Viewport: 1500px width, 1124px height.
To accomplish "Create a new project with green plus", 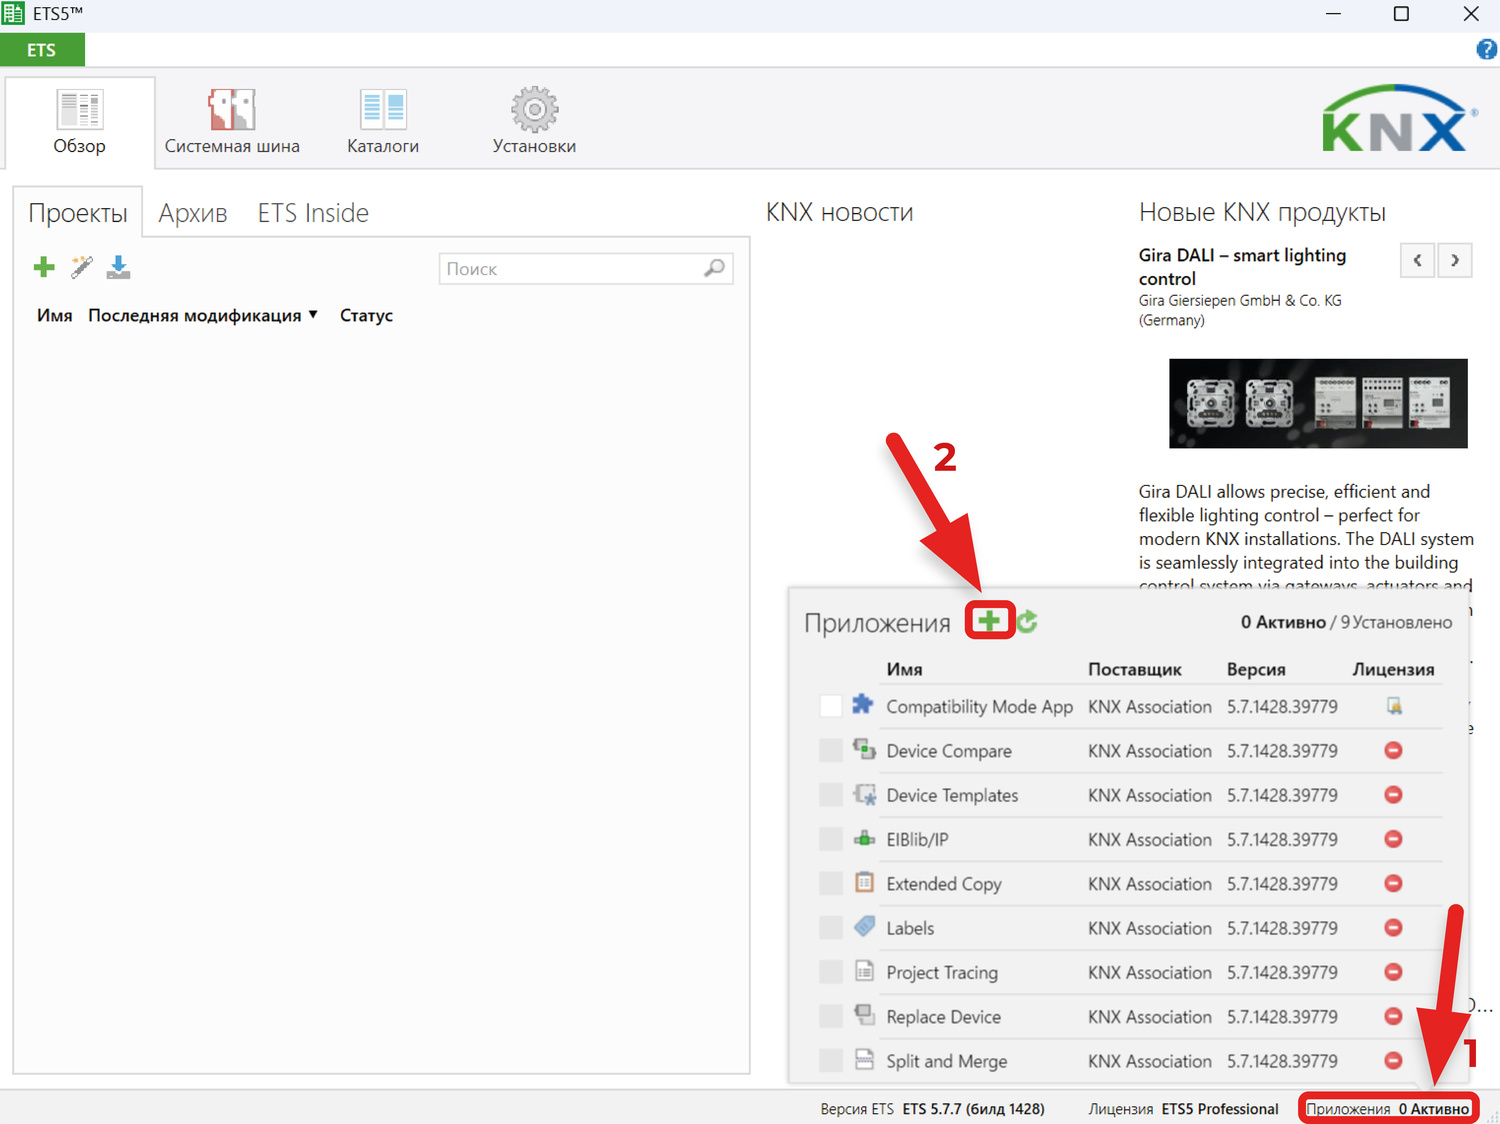I will [44, 267].
